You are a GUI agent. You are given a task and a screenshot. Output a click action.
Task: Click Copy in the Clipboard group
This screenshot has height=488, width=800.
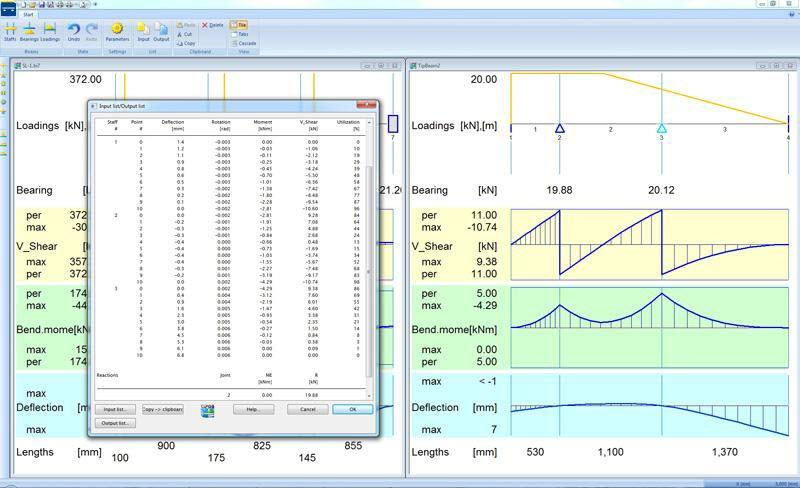coord(189,43)
